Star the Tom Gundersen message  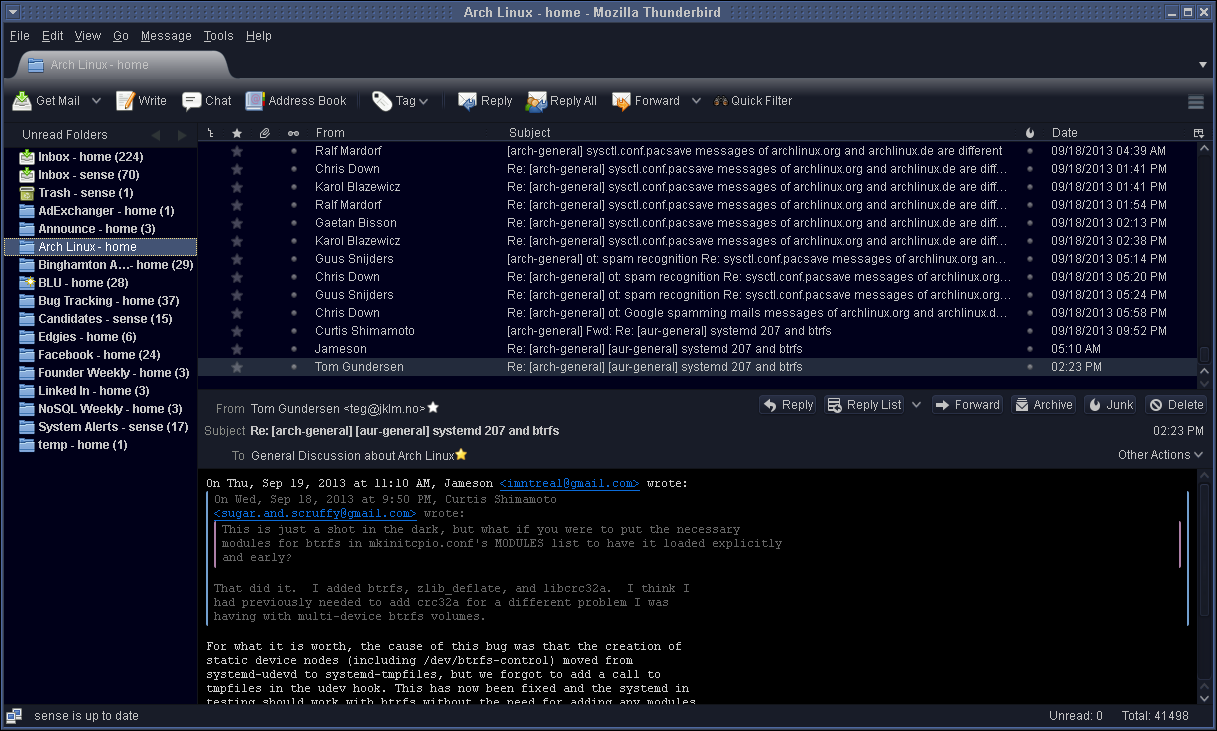237,367
